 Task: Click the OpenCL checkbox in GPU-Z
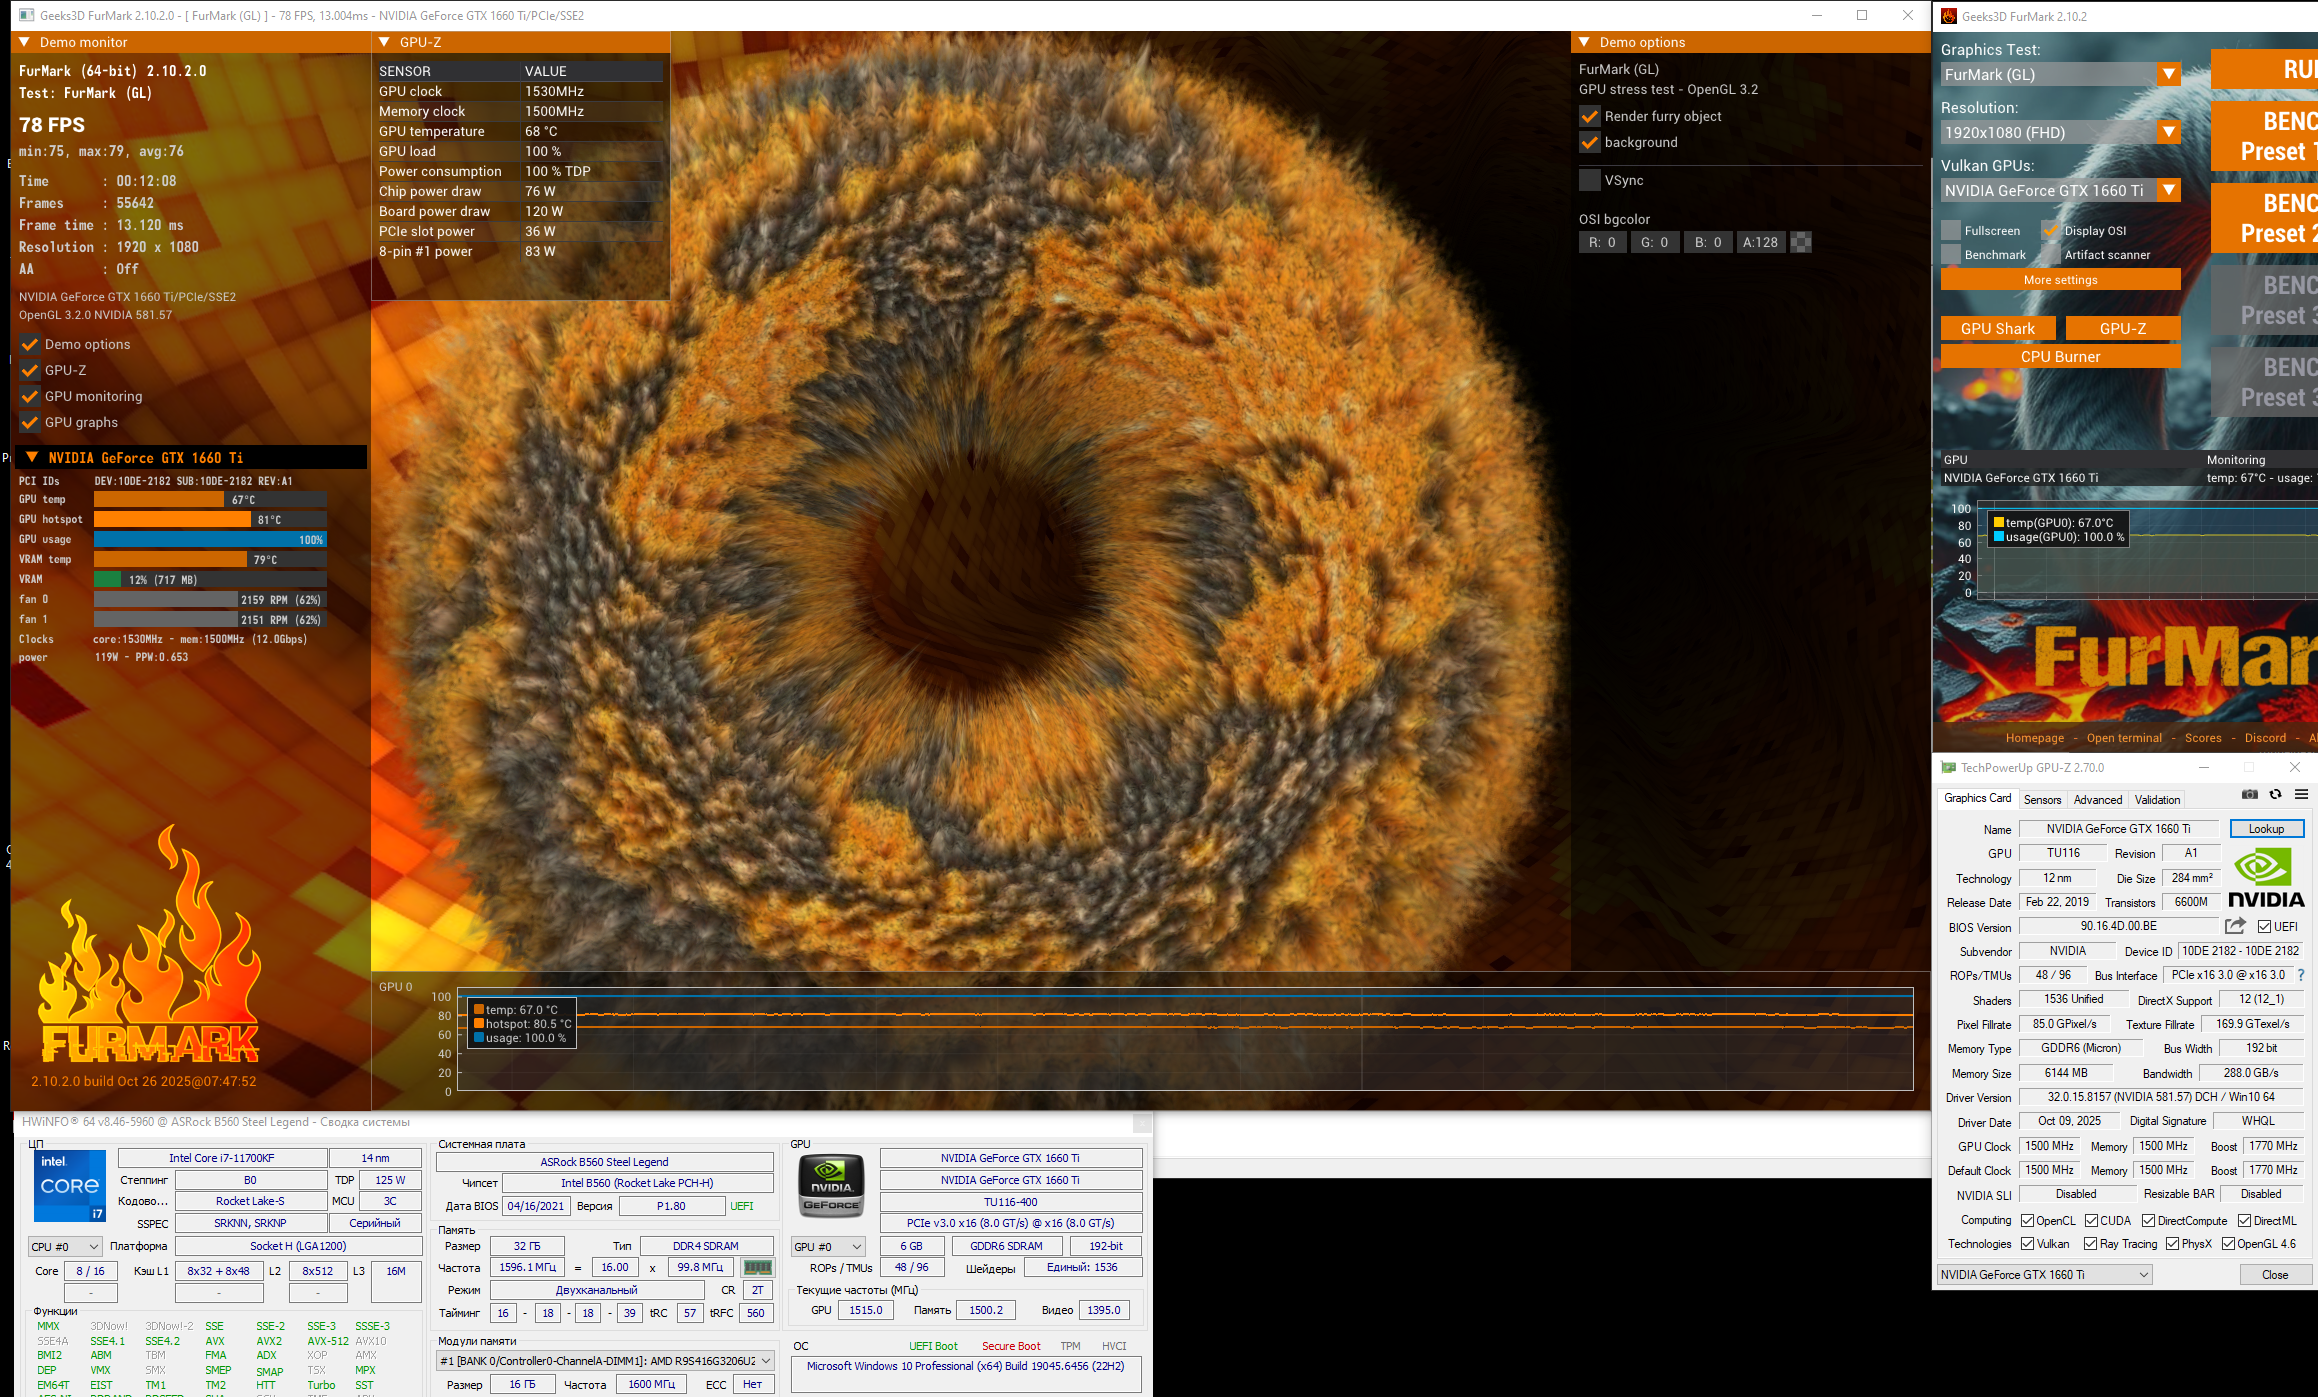[2028, 1221]
